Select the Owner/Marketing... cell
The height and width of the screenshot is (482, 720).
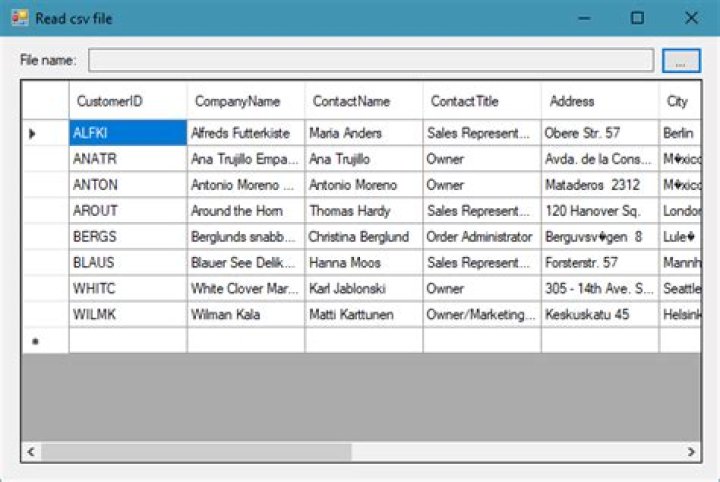click(x=482, y=314)
